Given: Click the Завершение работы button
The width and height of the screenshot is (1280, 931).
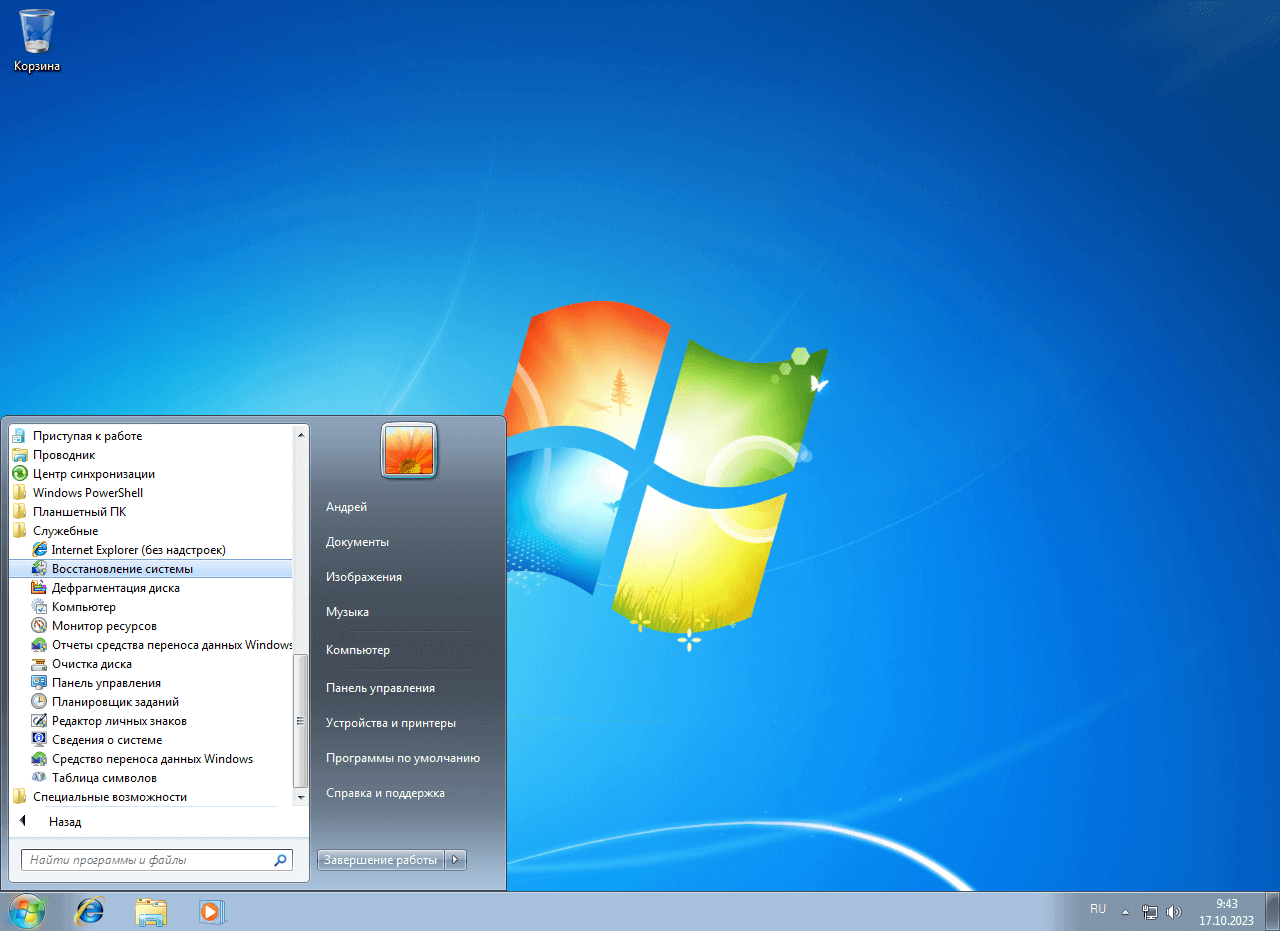Looking at the screenshot, I should 380,860.
